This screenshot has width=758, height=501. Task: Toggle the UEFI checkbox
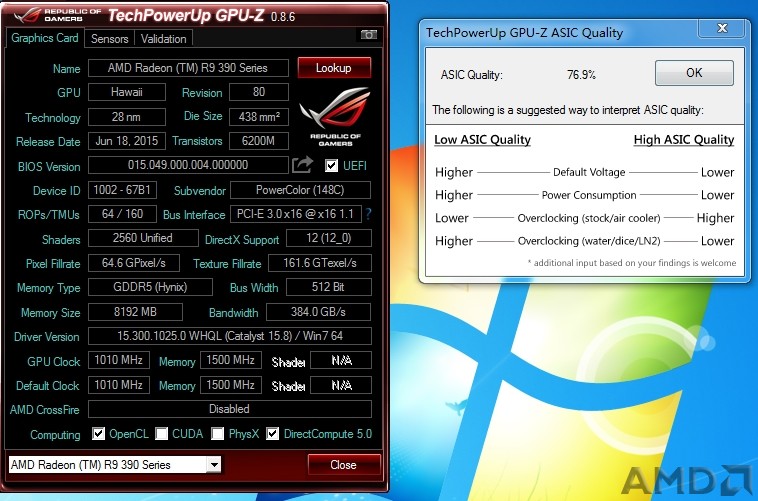click(x=331, y=165)
